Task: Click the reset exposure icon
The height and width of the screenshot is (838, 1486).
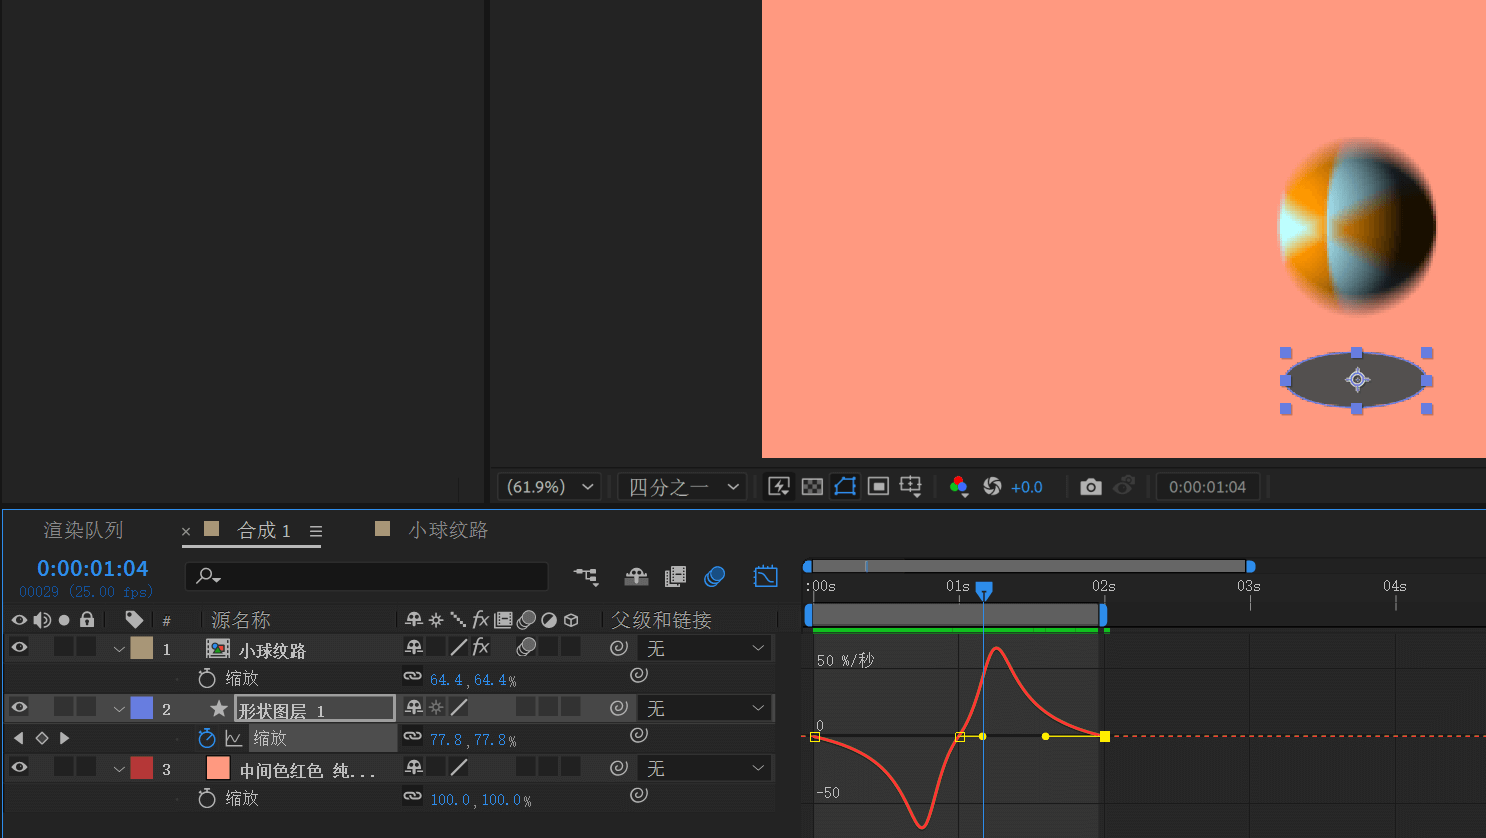Action: pos(992,486)
